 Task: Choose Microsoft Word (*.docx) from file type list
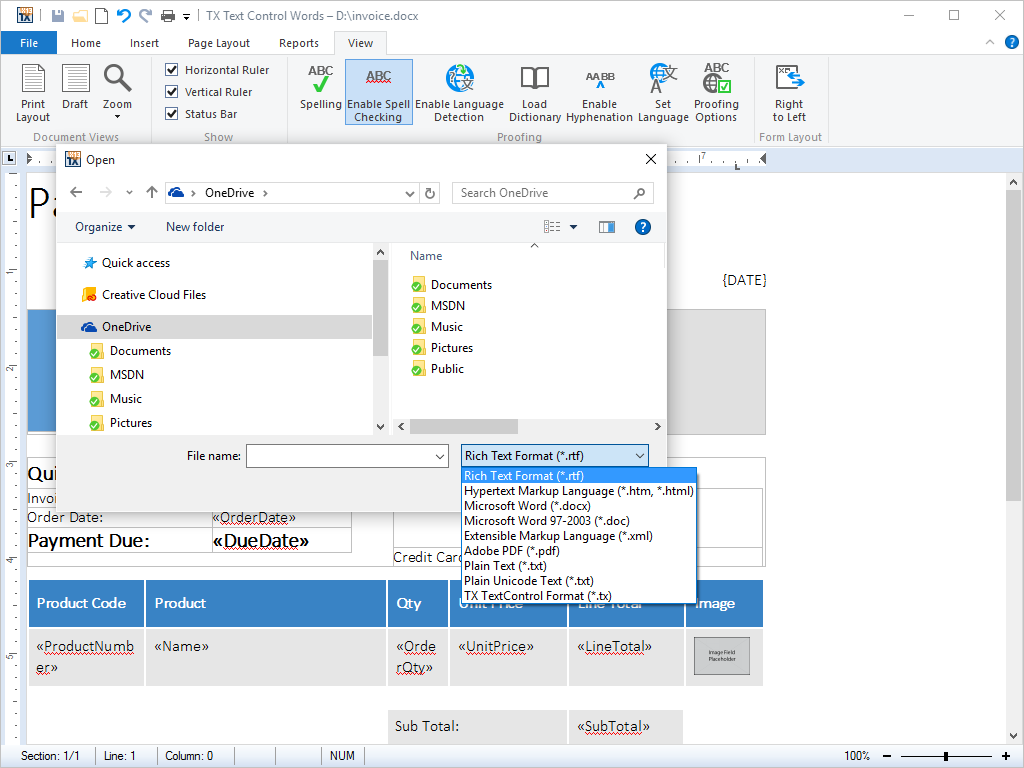(x=520, y=506)
